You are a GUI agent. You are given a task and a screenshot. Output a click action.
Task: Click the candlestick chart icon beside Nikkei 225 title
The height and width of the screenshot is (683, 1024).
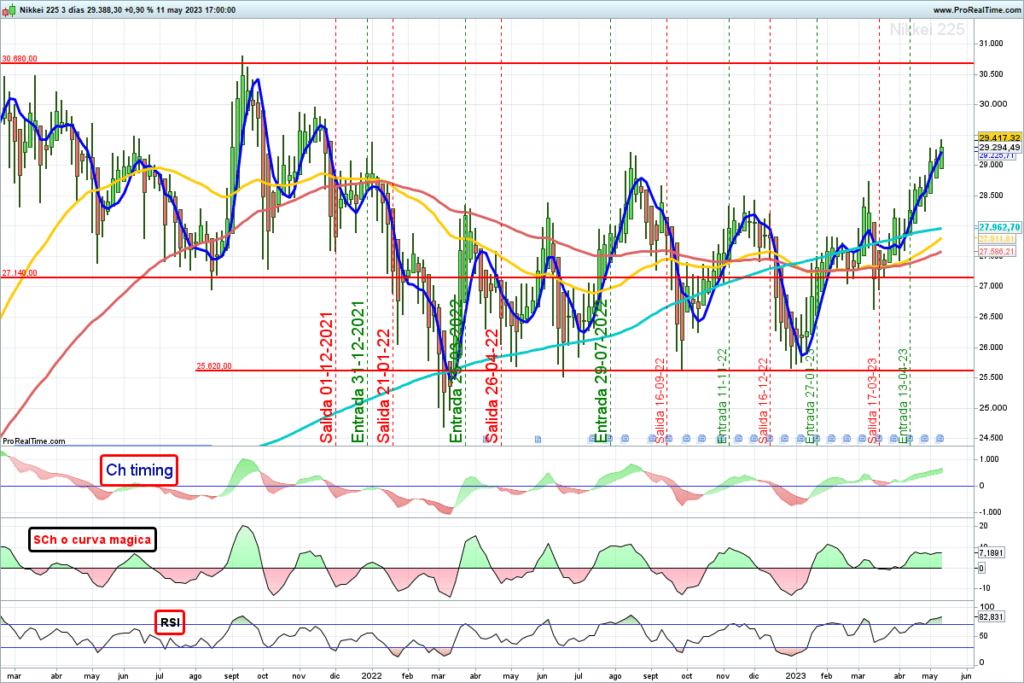click(x=9, y=10)
